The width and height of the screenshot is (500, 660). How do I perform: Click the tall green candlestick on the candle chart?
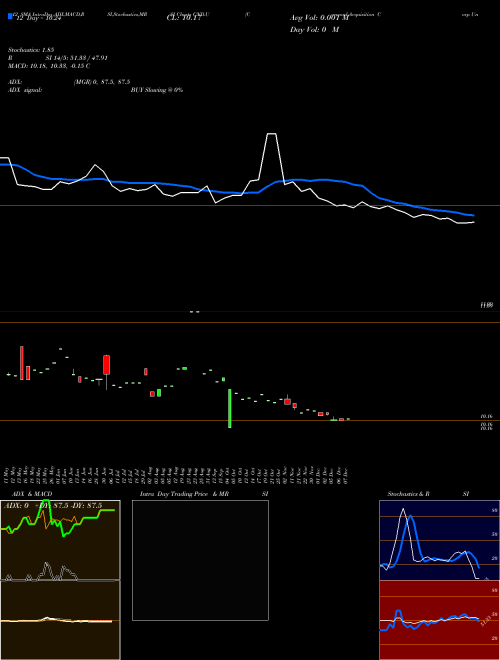click(229, 408)
